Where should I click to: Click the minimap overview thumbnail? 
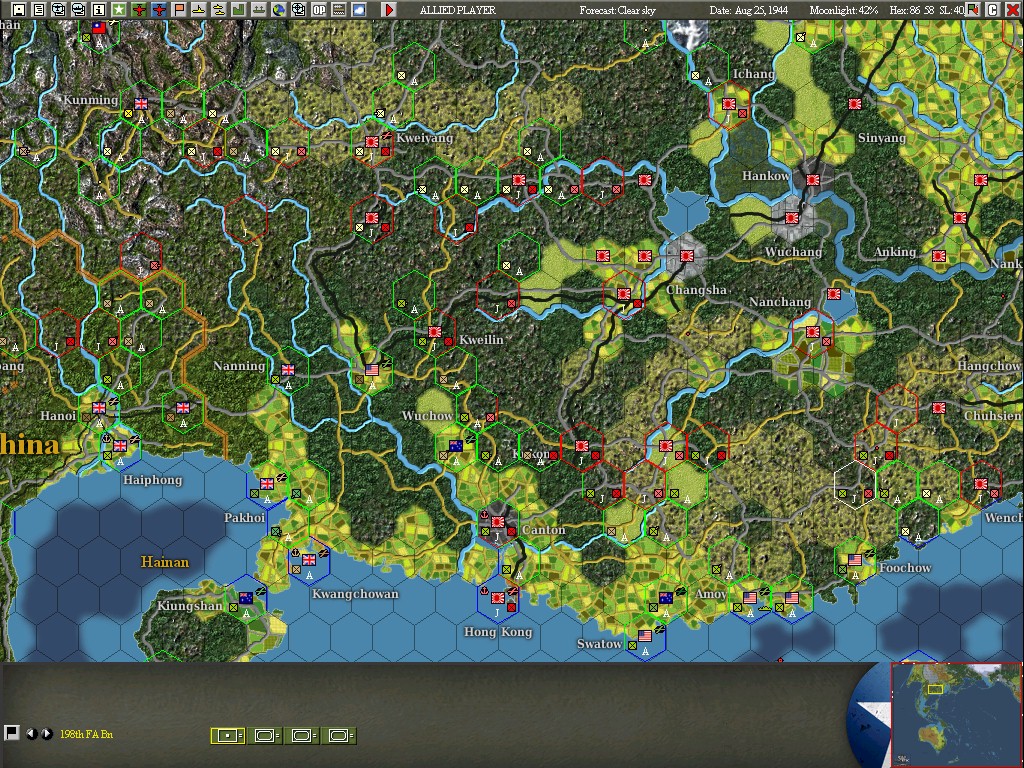pos(956,714)
